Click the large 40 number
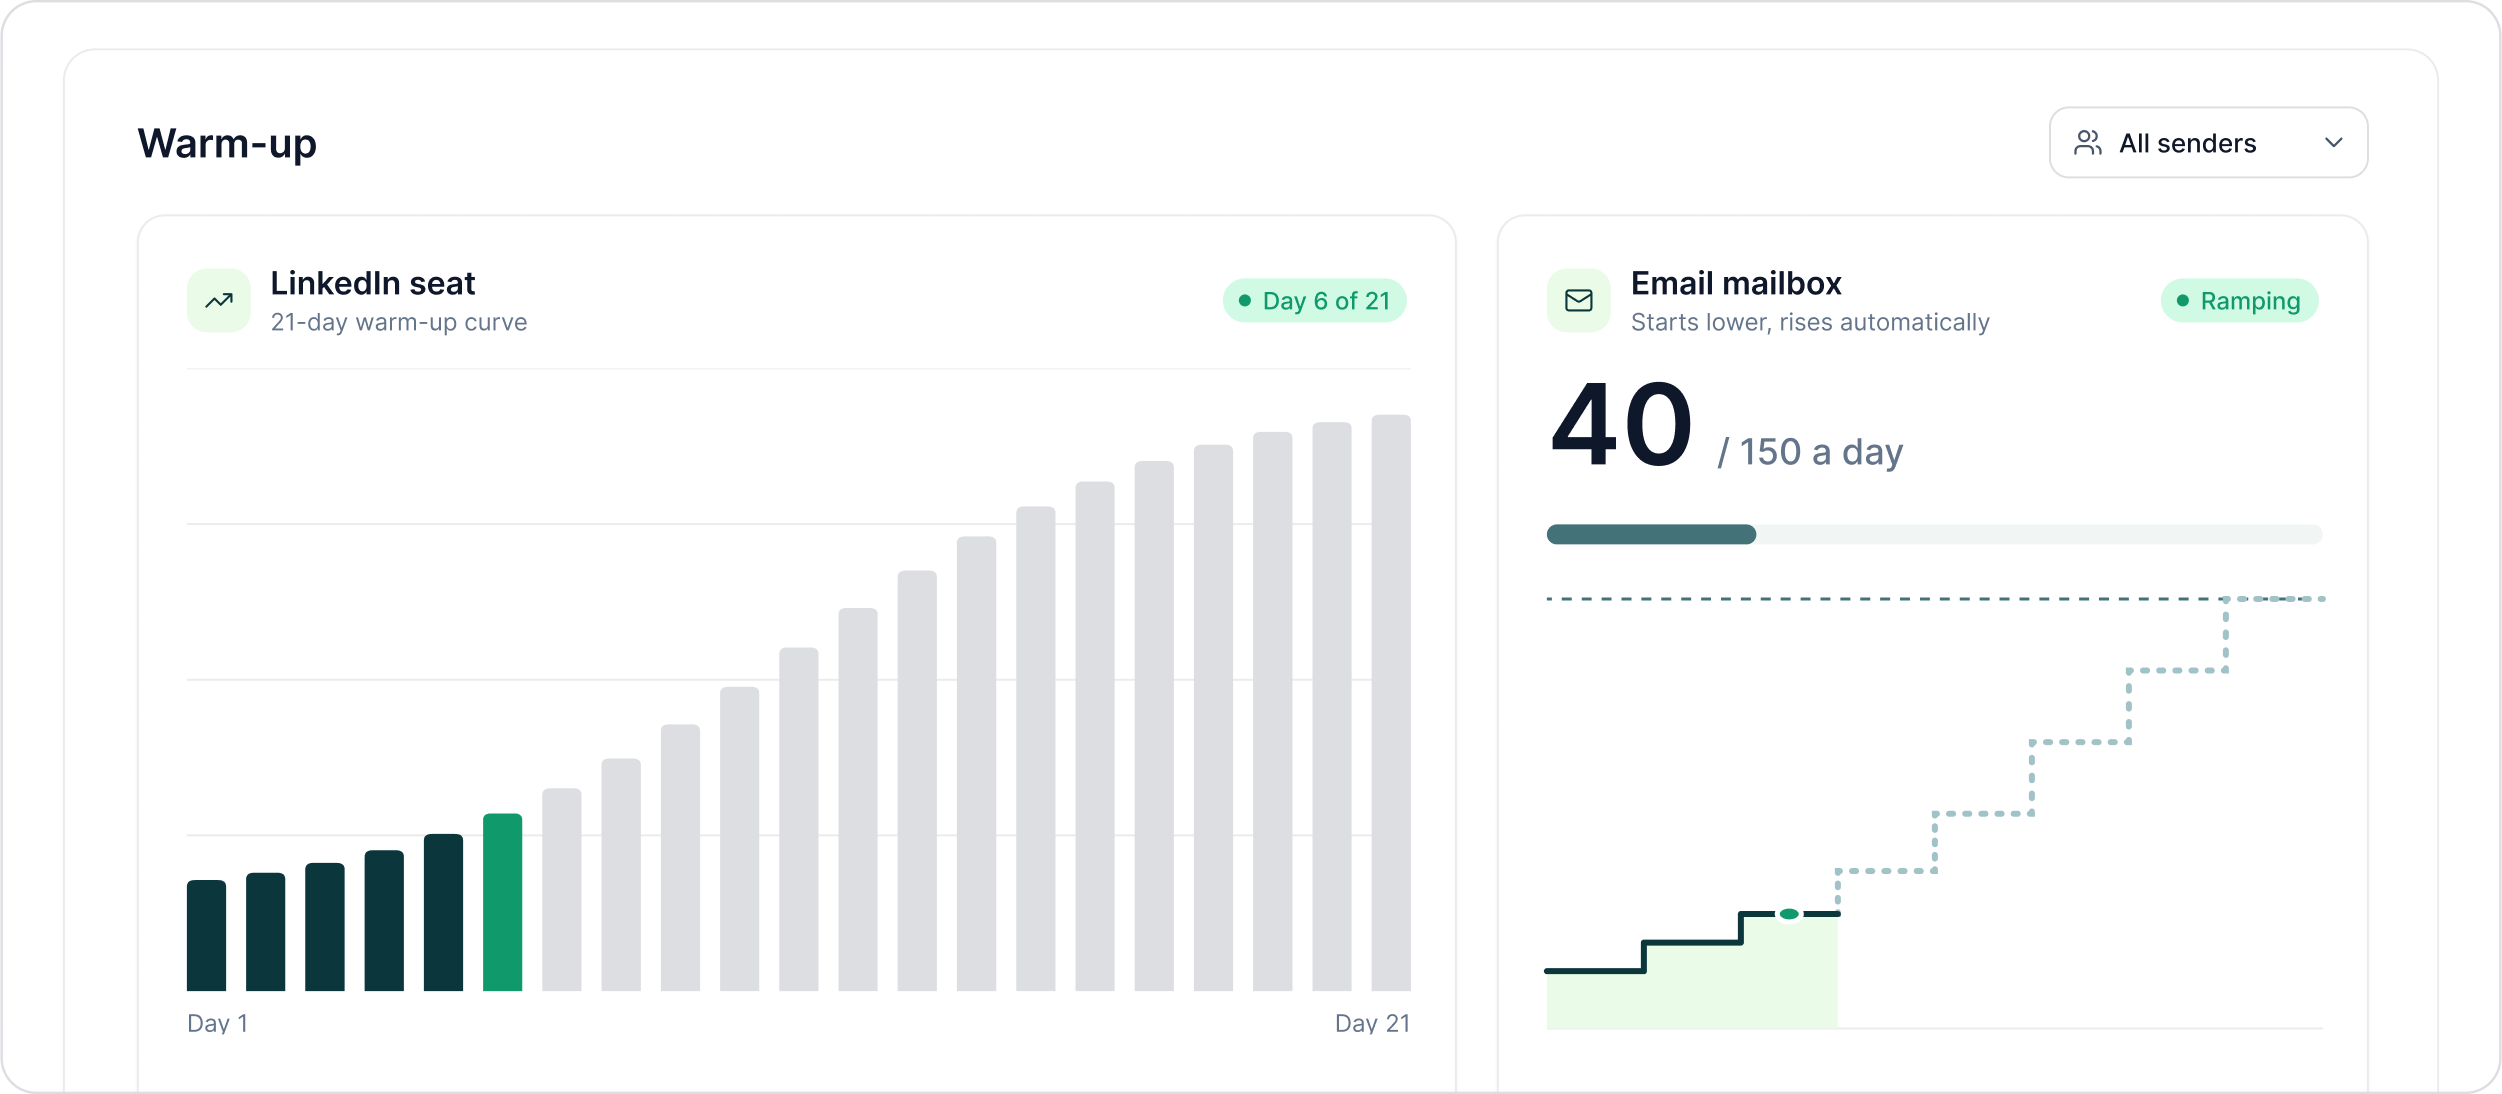Image resolution: width=2502 pixels, height=1094 pixels. [1621, 424]
